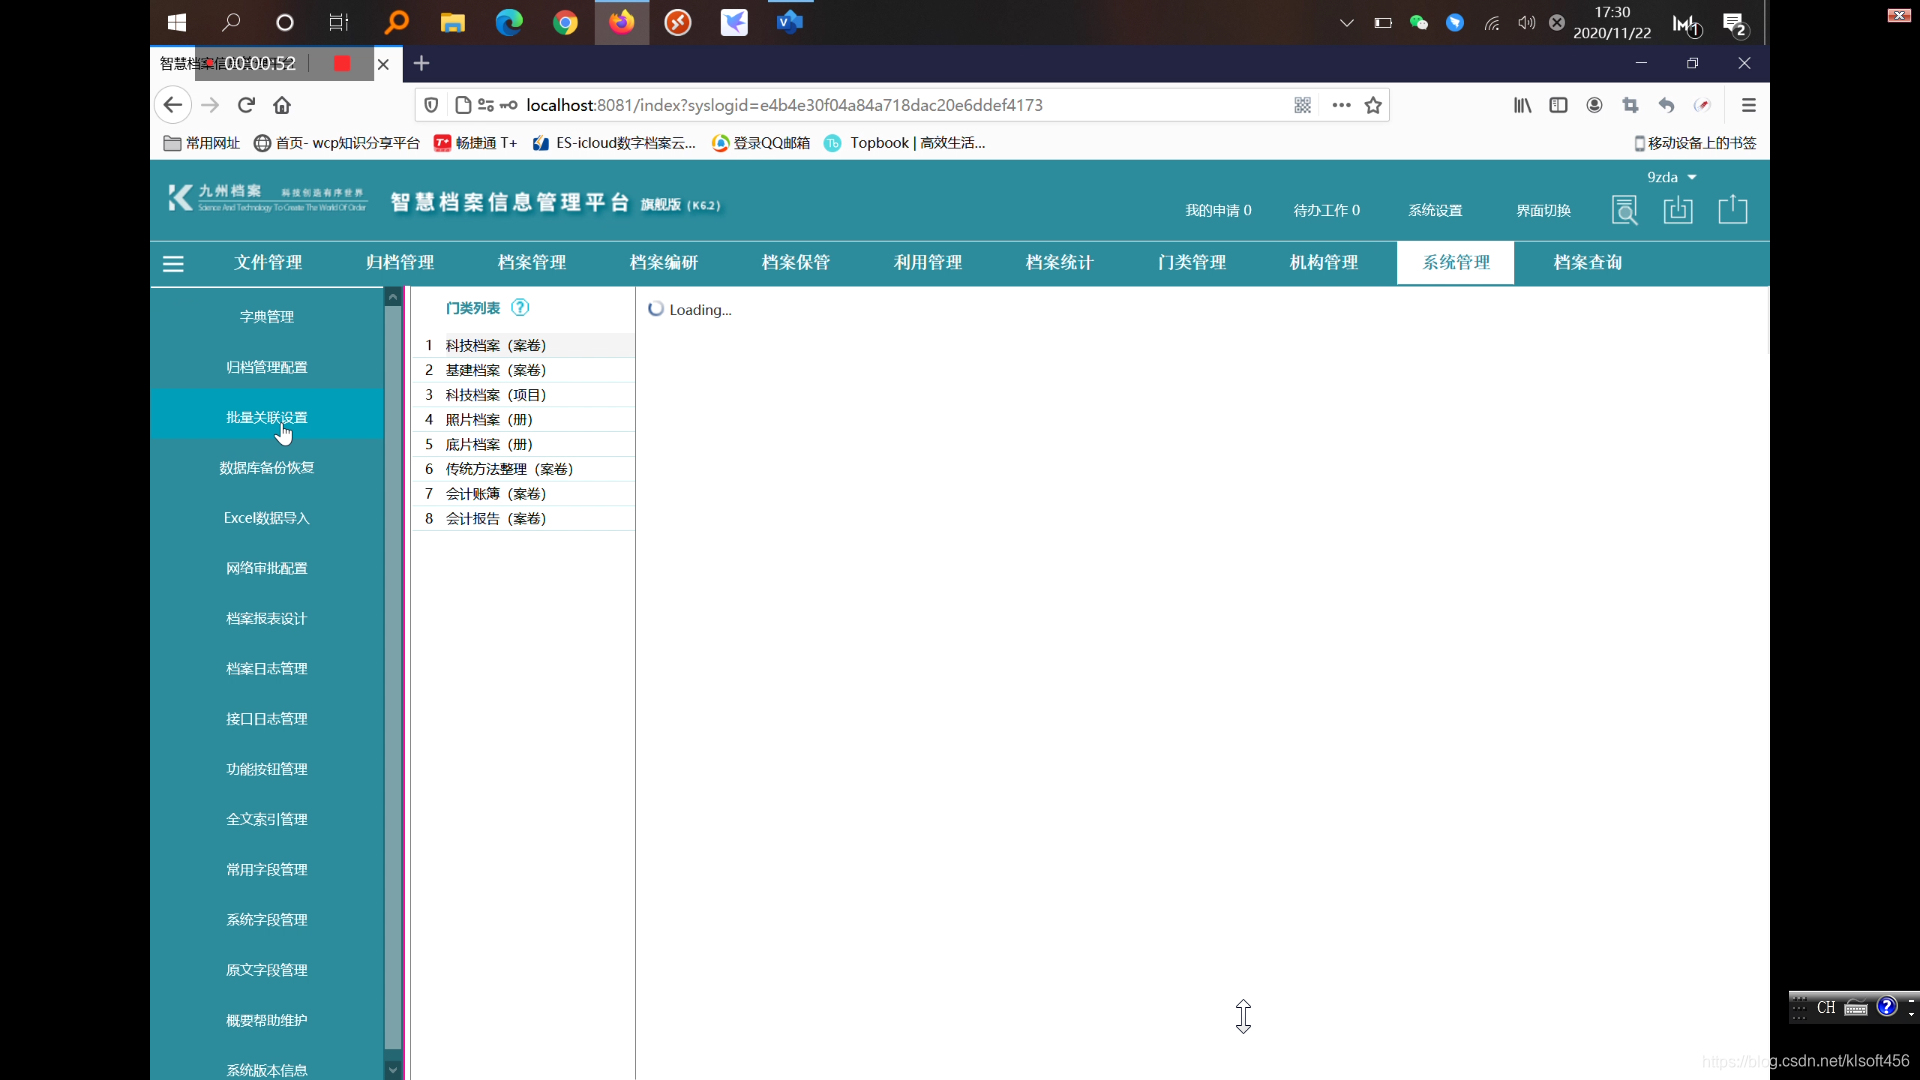
Task: Select 科技档案 (案卷) in the 门类列表
Action: (495, 345)
